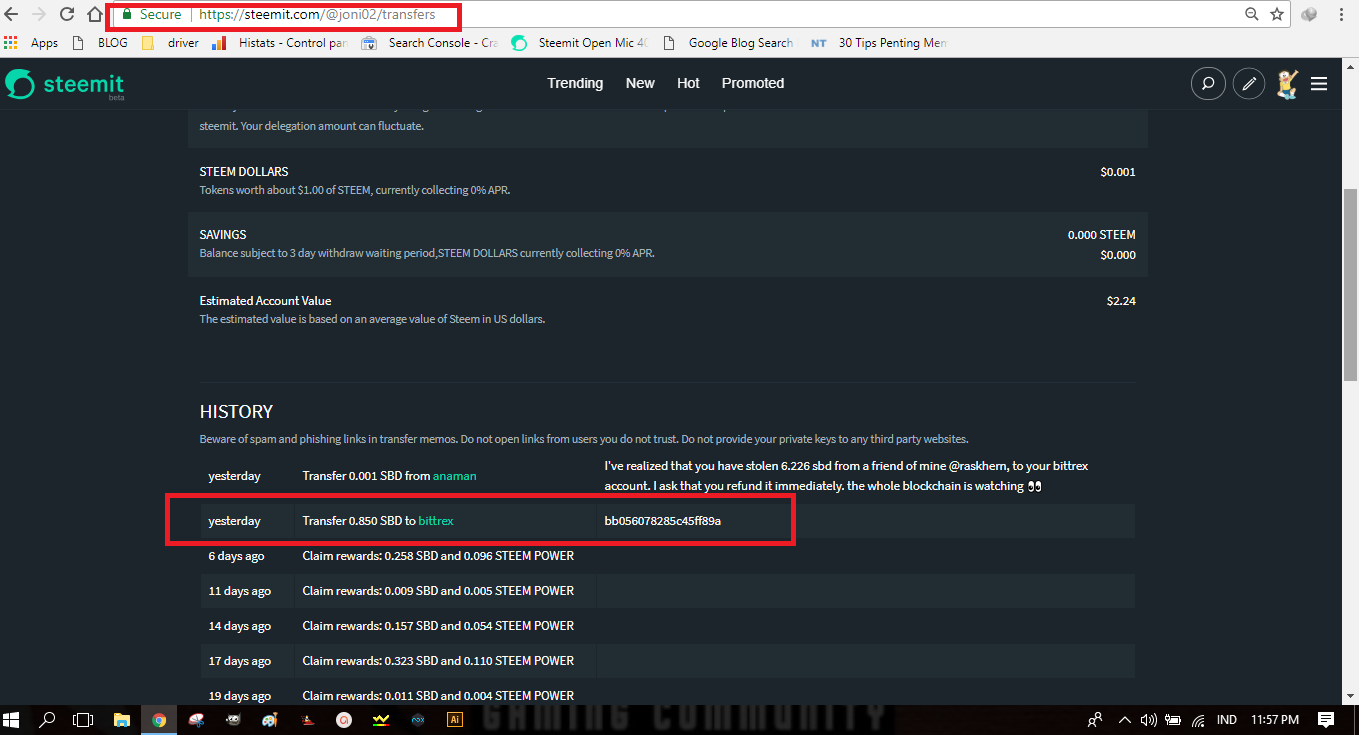The width and height of the screenshot is (1361, 735).
Task: Open the driver bookmark folder
Action: 171,43
